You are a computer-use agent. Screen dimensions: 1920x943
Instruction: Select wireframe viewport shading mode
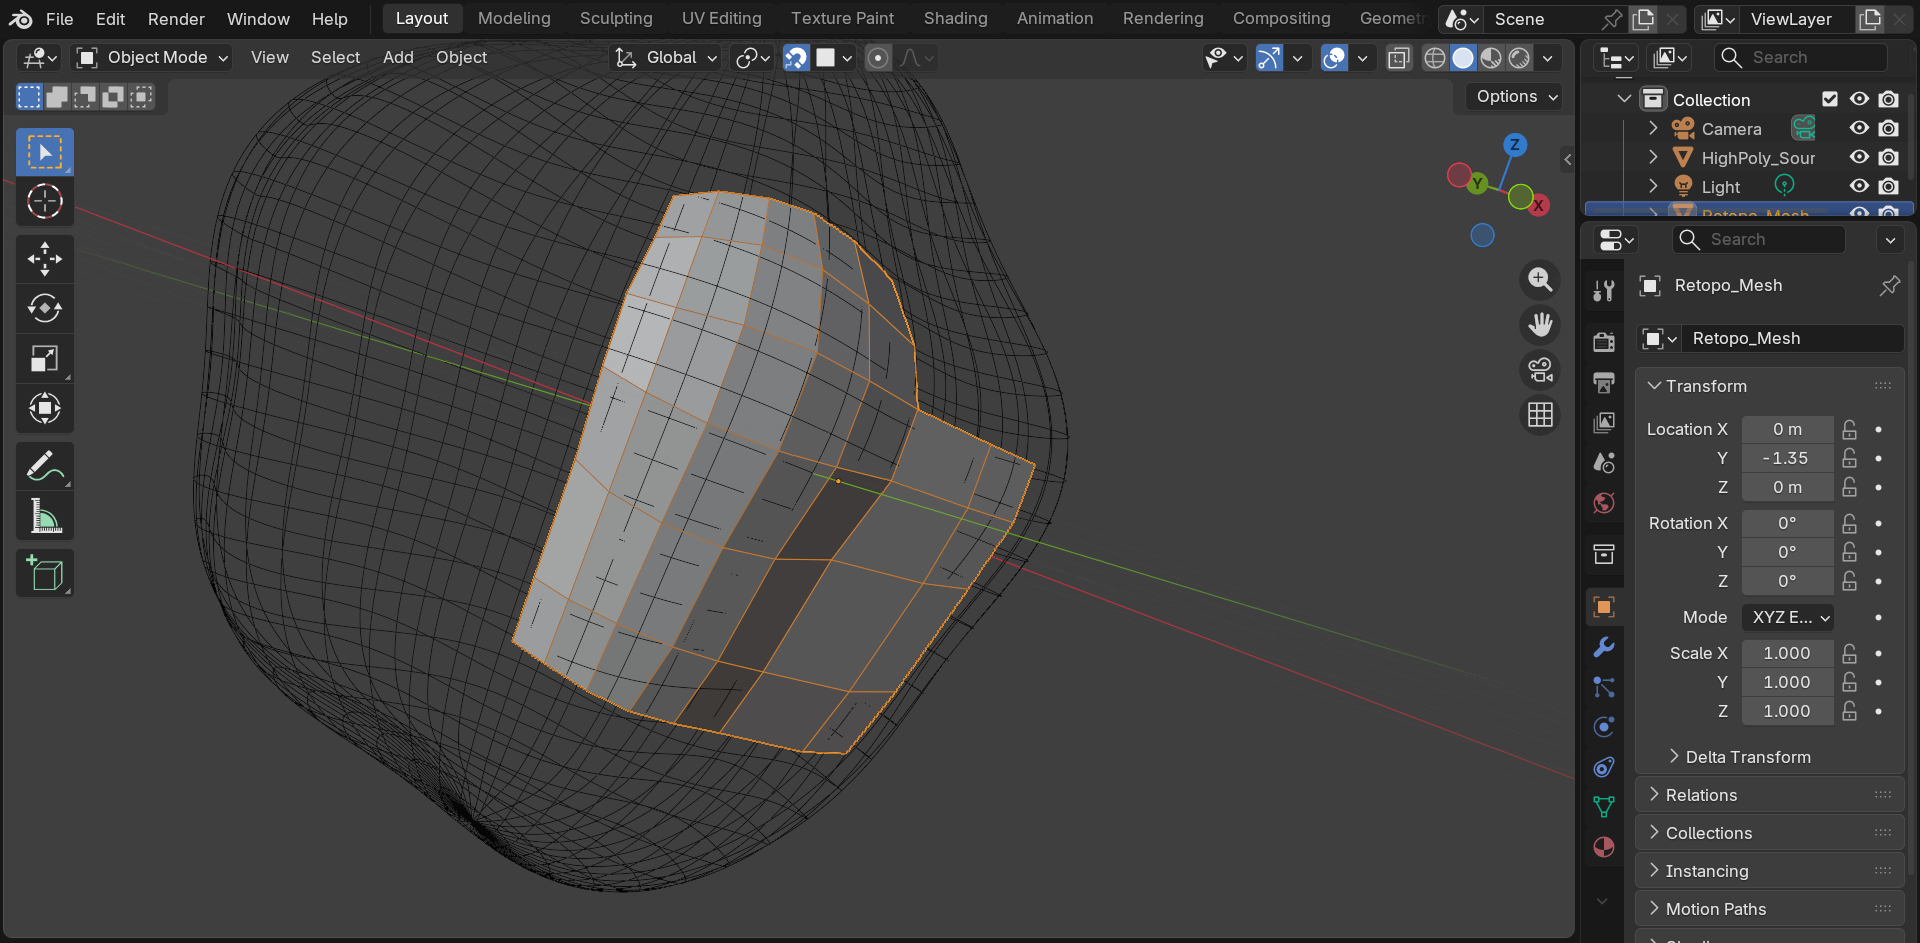tap(1434, 58)
